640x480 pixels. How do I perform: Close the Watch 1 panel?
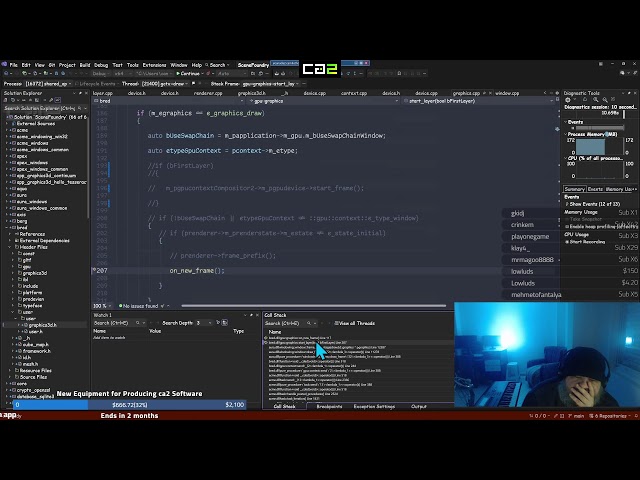(x=257, y=315)
